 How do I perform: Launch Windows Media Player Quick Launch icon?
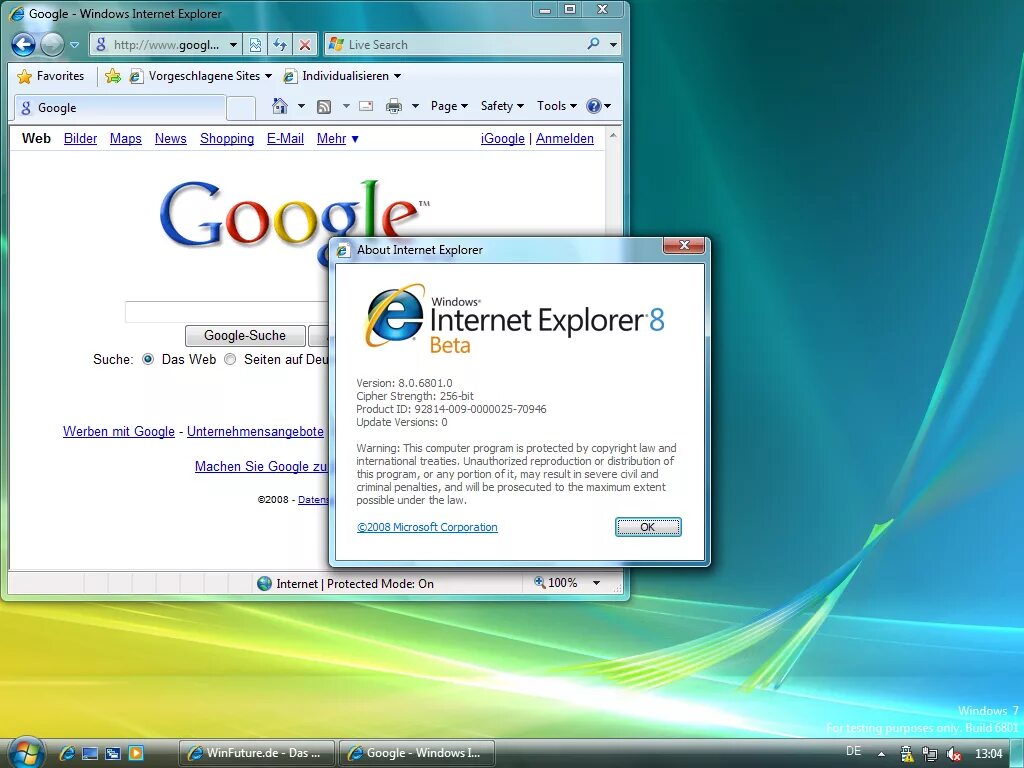pos(136,753)
